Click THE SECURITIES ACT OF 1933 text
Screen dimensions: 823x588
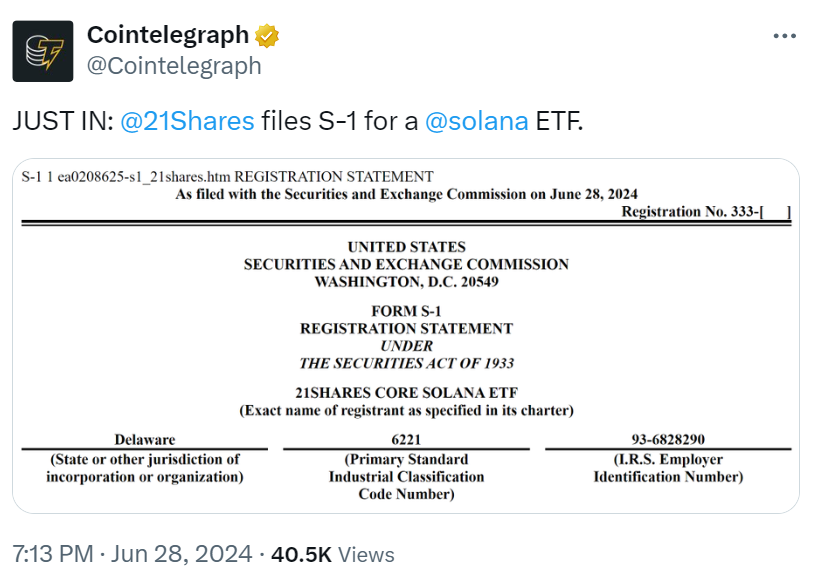click(406, 363)
